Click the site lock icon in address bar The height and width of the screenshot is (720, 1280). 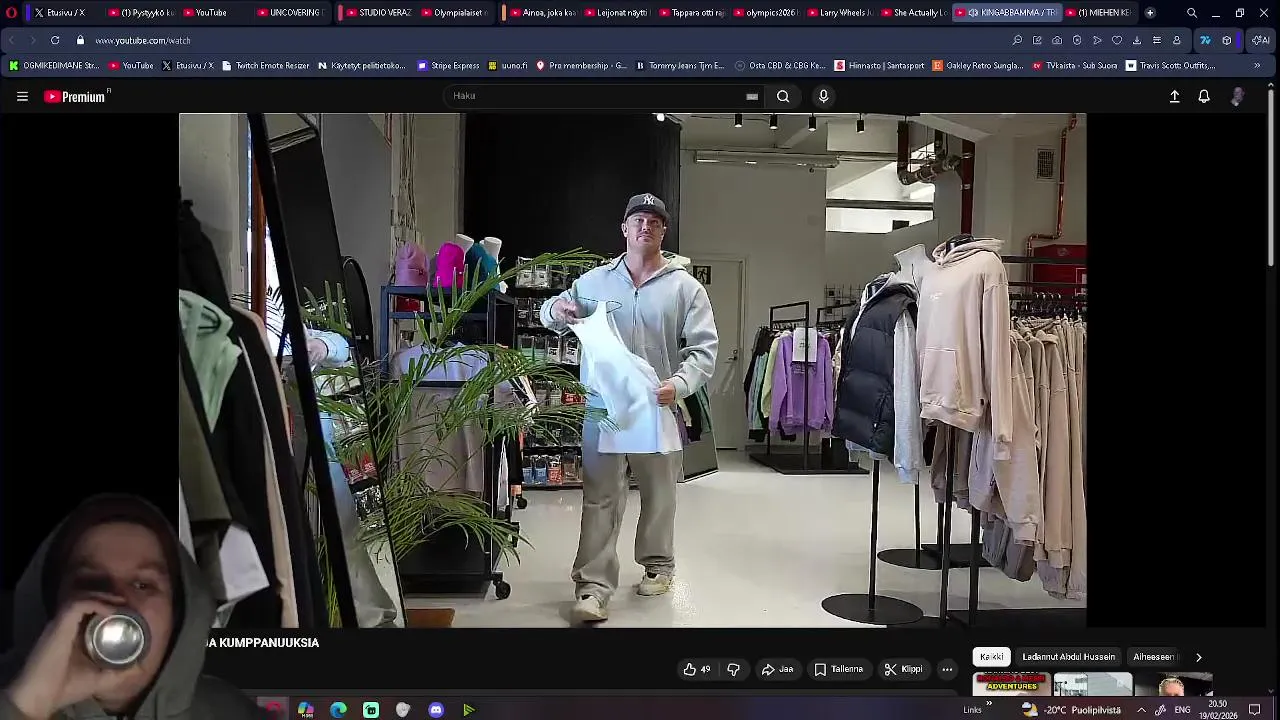tap(80, 40)
